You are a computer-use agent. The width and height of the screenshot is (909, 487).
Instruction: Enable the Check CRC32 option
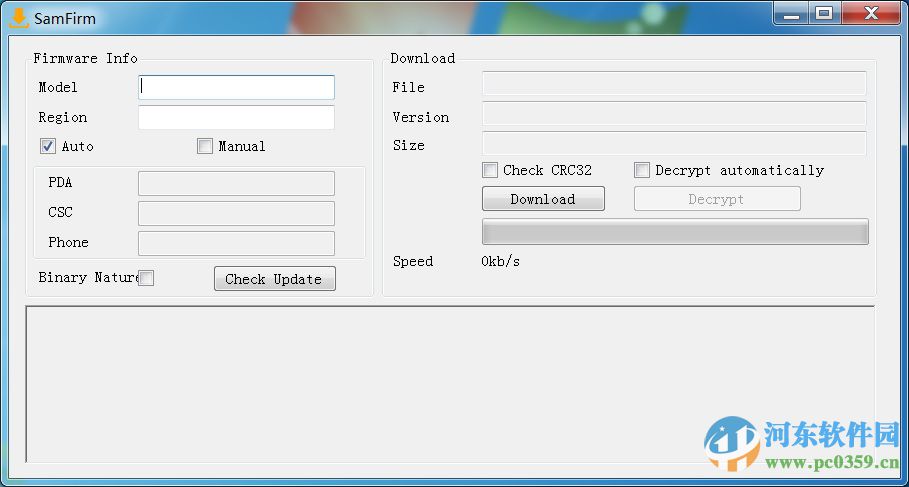(490, 170)
